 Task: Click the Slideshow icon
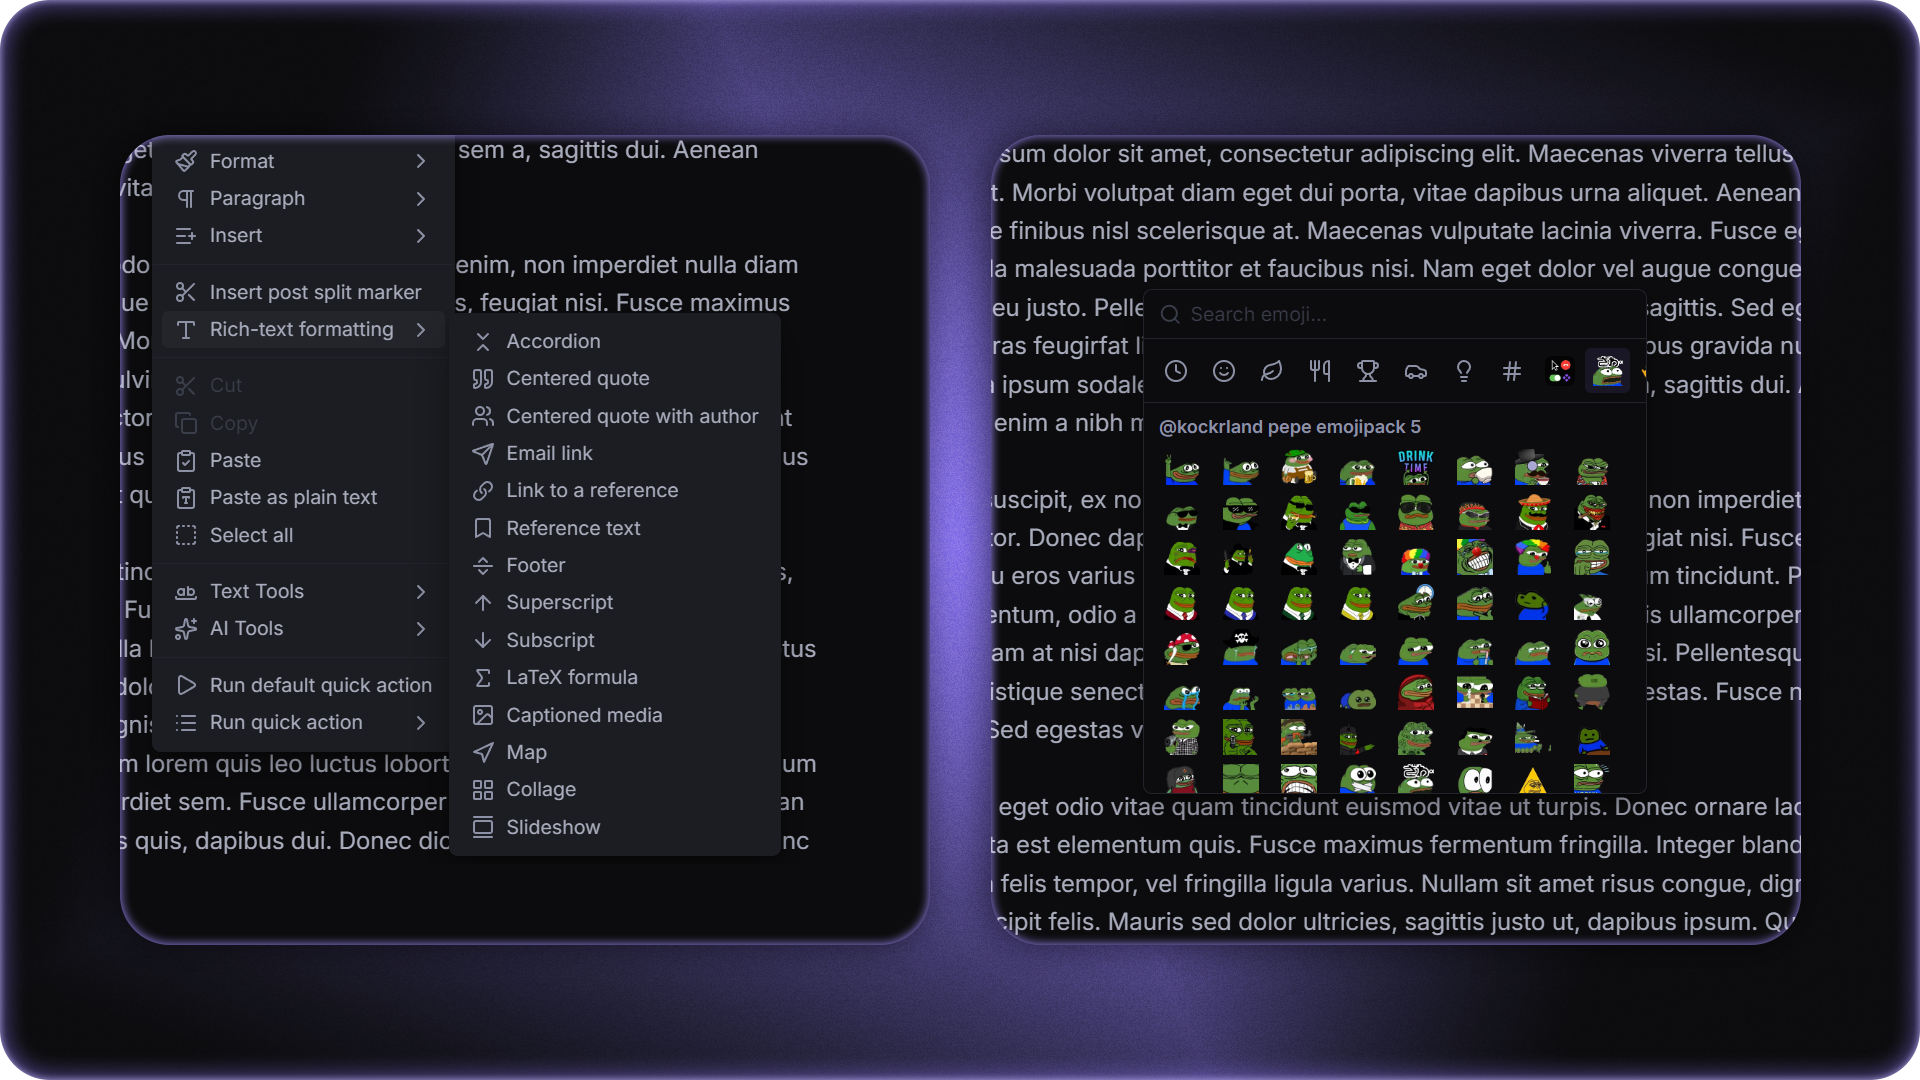pyautogui.click(x=483, y=827)
